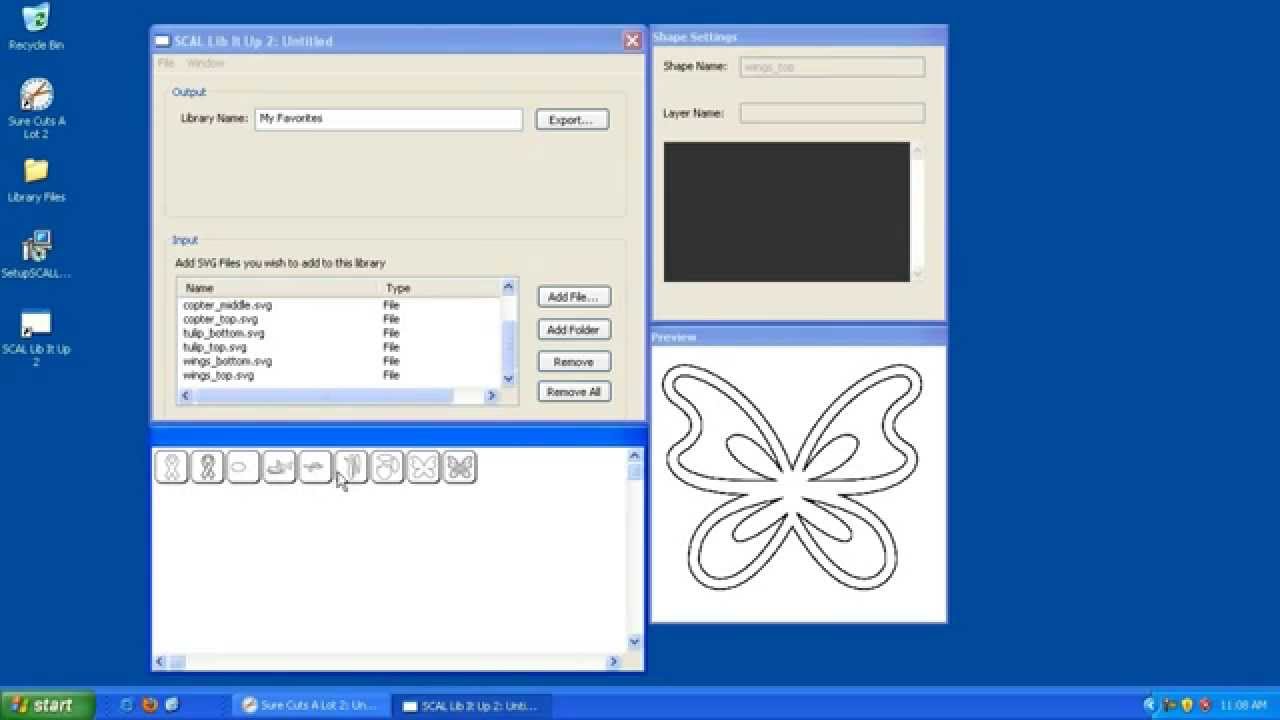
Task: Select the tulip flower shape thumbnail
Action: click(387, 467)
